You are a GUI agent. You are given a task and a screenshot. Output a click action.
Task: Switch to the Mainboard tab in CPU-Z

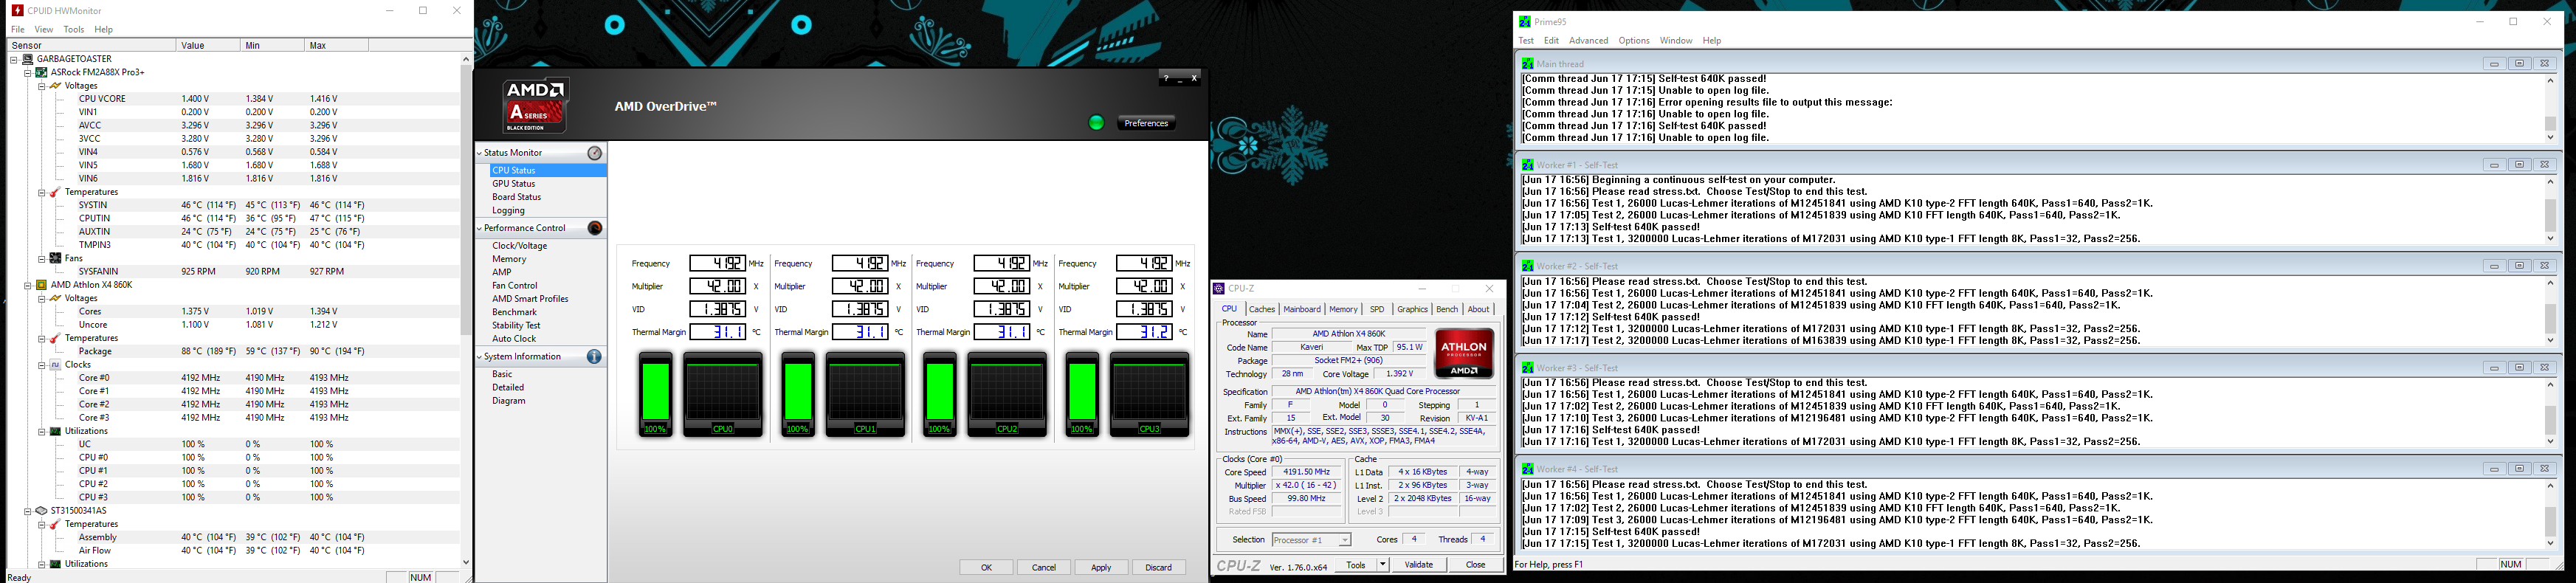point(1302,310)
